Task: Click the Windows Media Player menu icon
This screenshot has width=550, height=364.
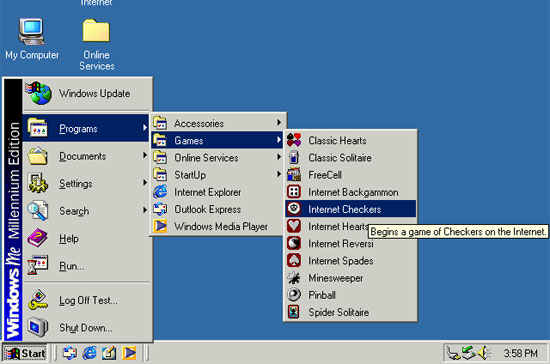Action: 160,226
